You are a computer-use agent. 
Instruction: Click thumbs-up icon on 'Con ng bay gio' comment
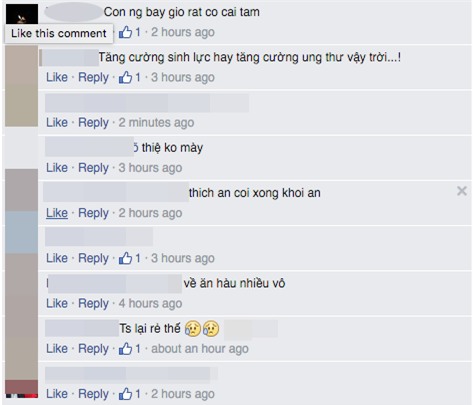pyautogui.click(x=125, y=32)
